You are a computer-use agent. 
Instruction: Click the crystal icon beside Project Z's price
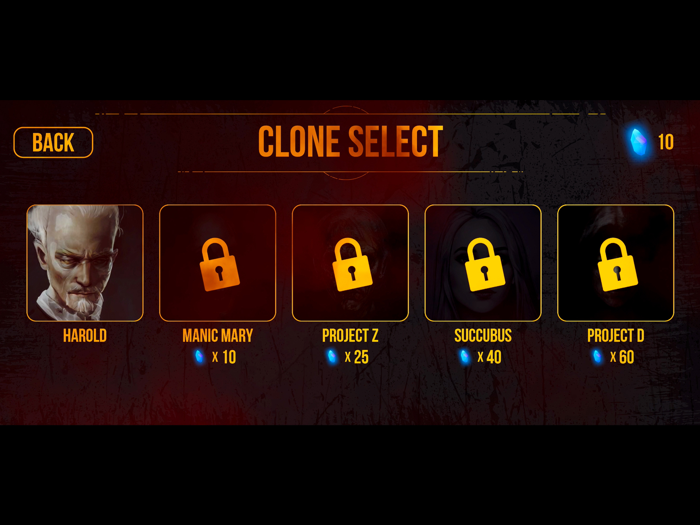pos(332,357)
